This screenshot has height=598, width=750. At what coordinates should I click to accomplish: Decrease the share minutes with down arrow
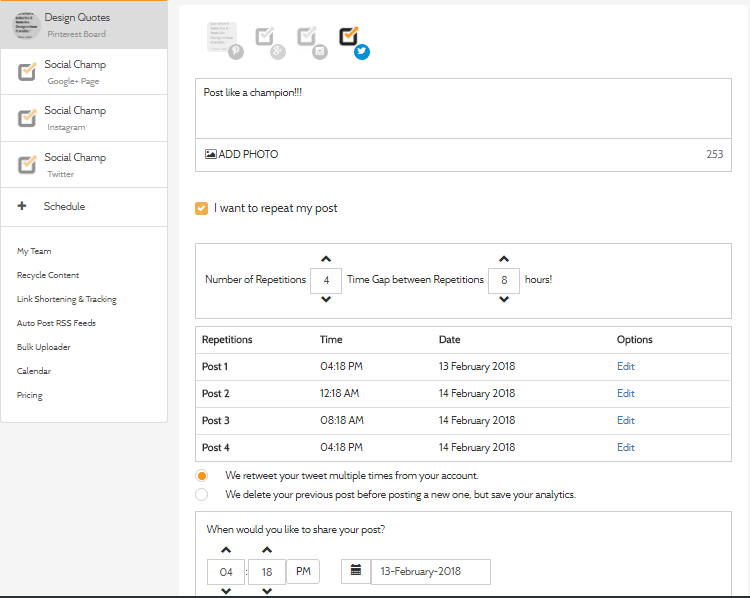click(267, 591)
